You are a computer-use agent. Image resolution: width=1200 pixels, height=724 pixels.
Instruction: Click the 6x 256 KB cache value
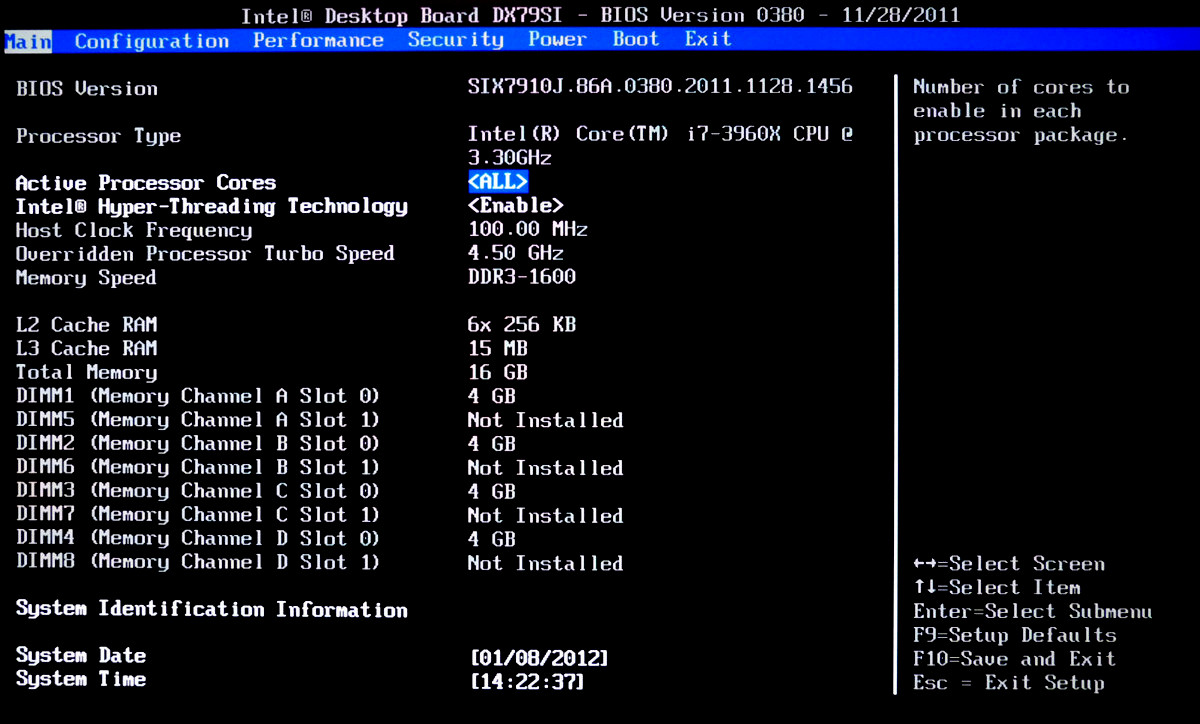point(521,325)
